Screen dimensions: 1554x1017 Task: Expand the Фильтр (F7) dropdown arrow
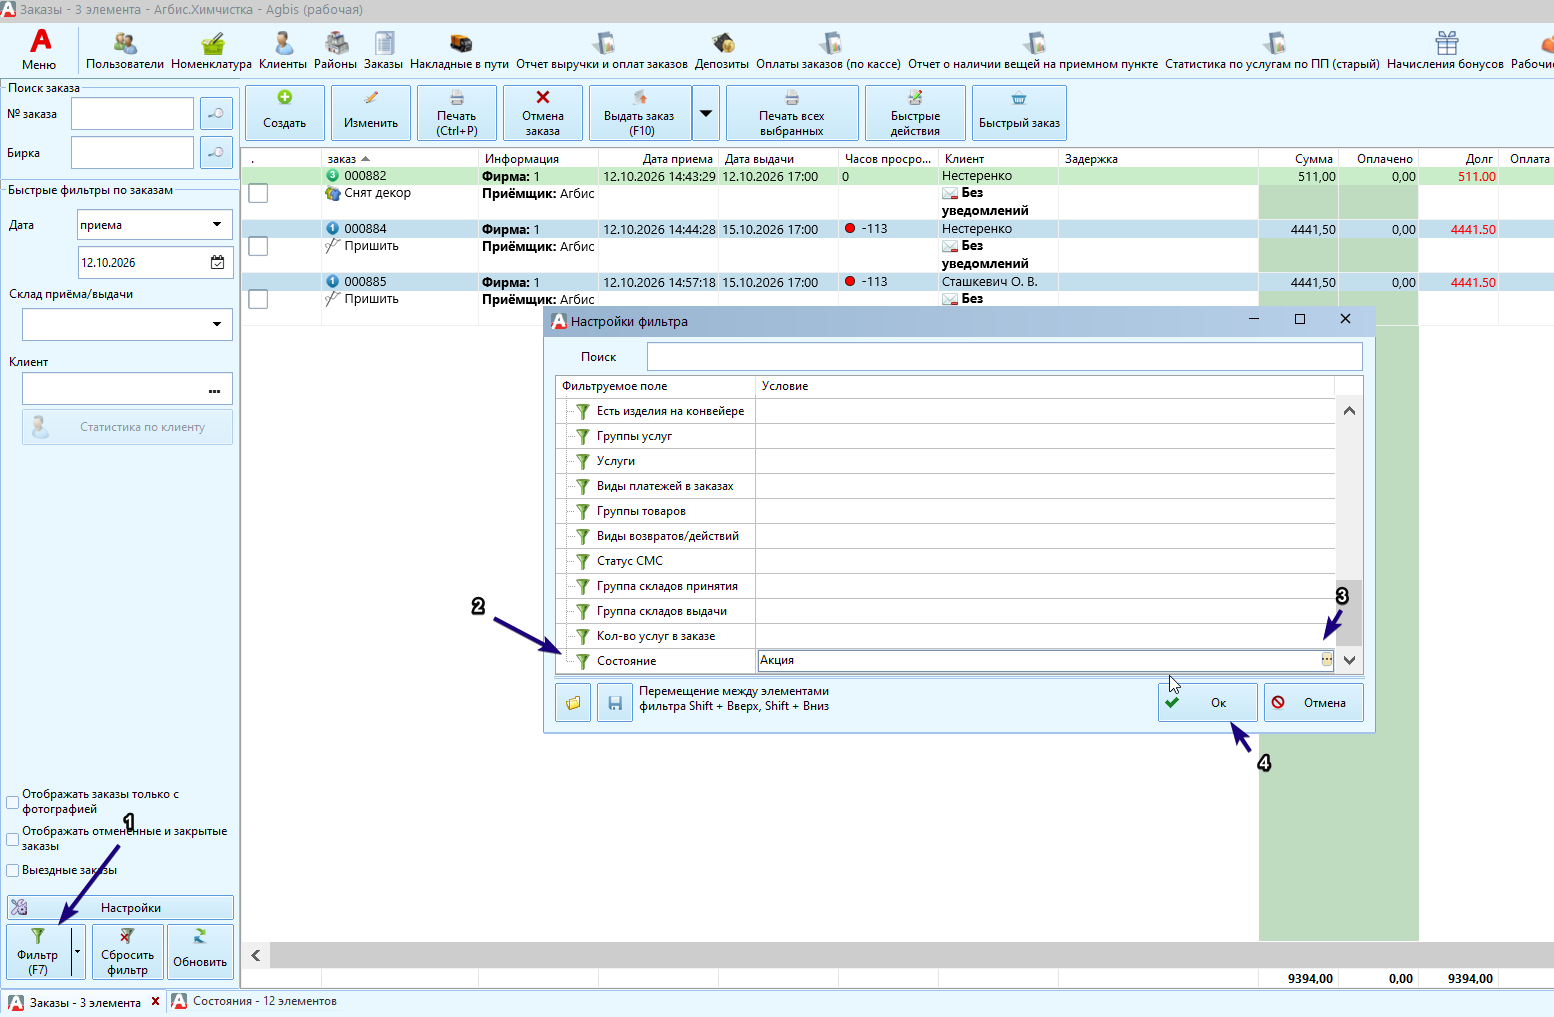point(78,952)
